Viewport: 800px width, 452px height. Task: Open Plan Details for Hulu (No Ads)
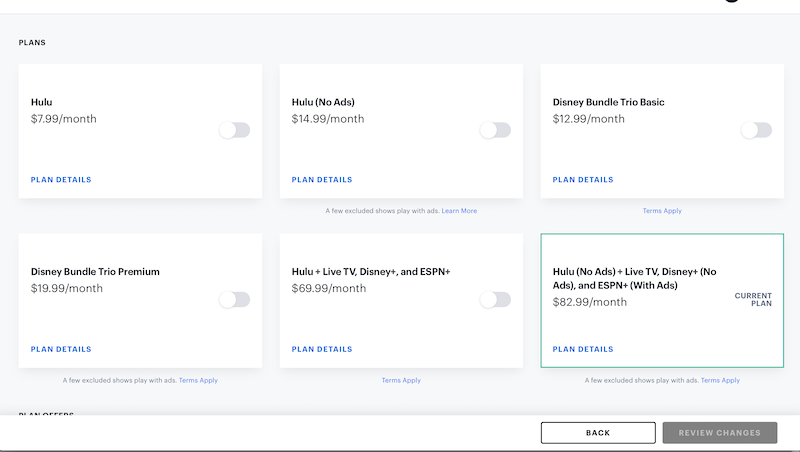coord(322,180)
